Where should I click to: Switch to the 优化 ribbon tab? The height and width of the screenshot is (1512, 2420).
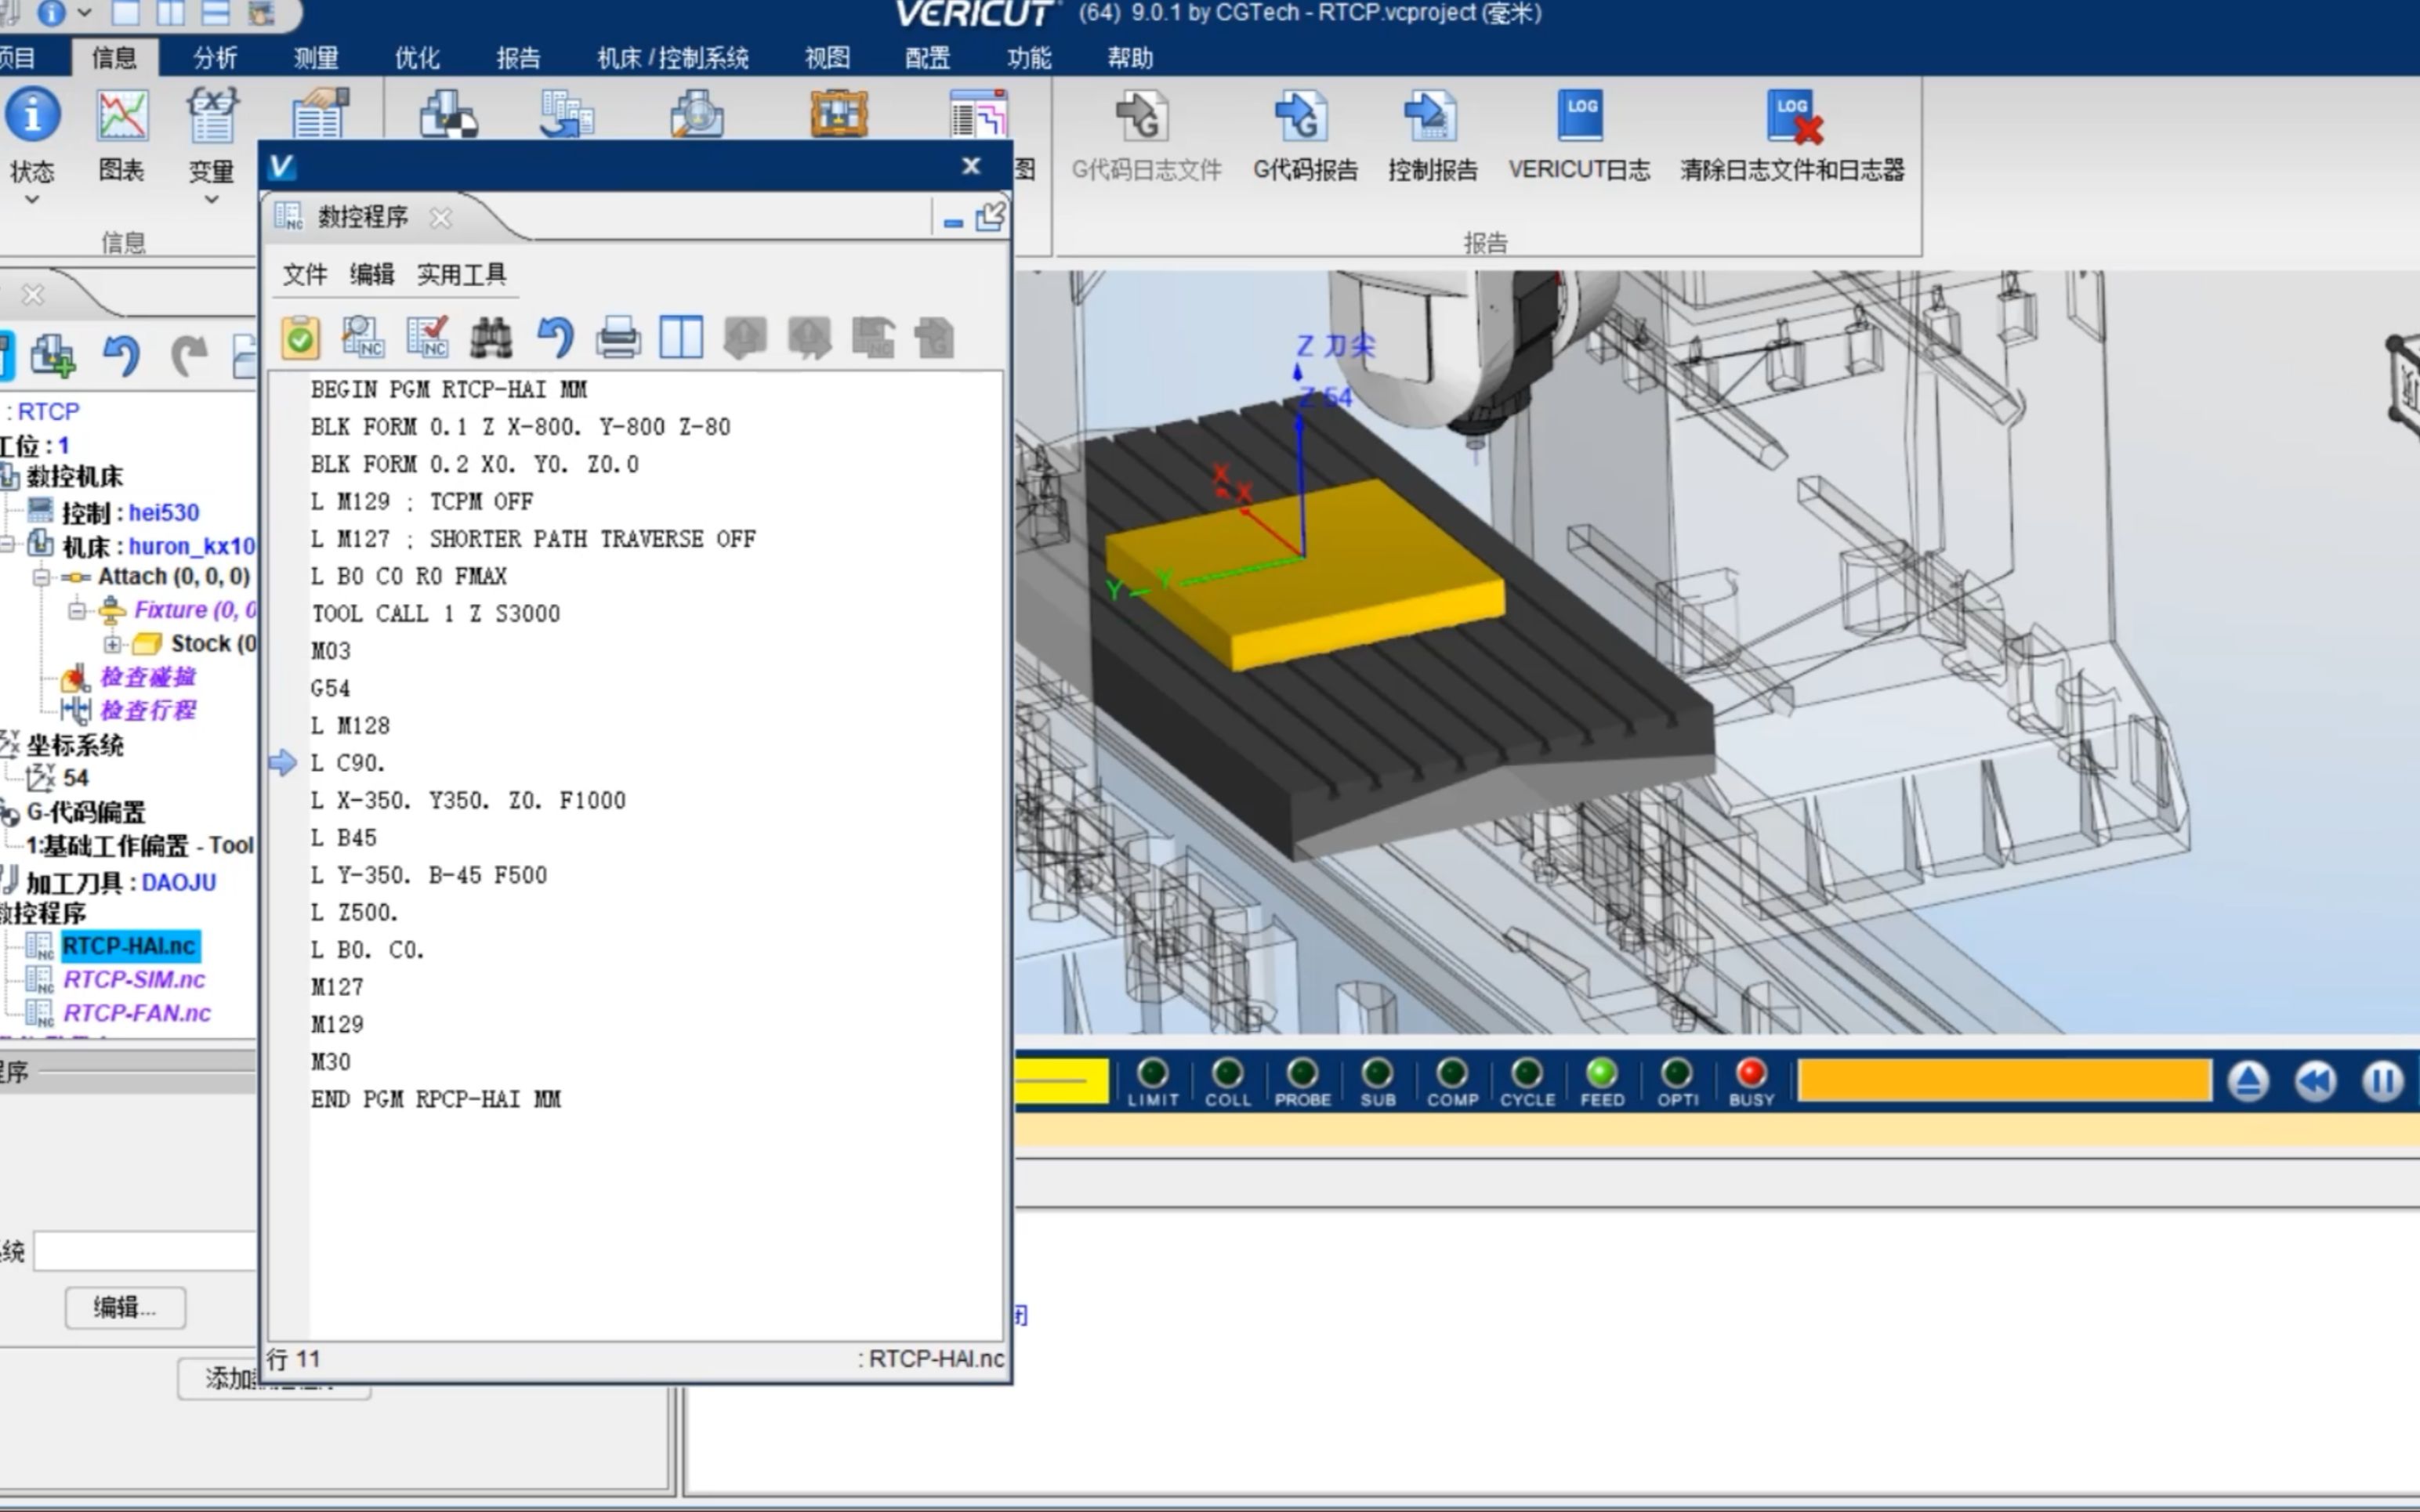417,58
